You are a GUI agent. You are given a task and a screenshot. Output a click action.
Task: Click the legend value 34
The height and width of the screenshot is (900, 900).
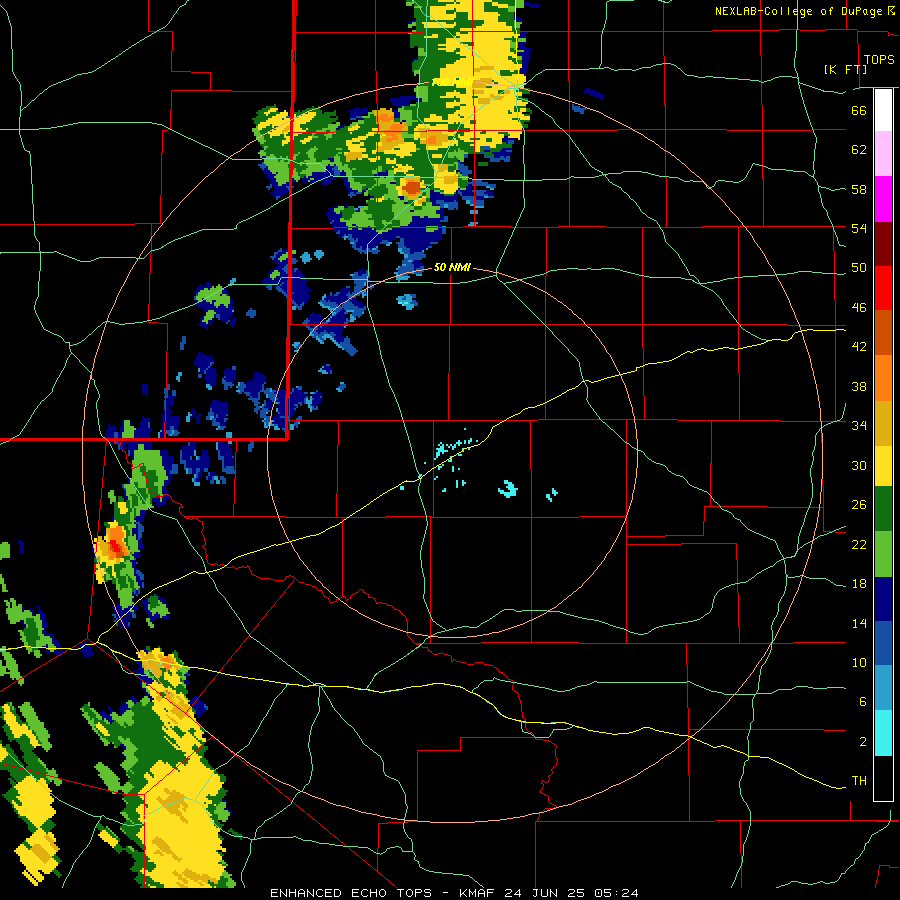[x=859, y=425]
